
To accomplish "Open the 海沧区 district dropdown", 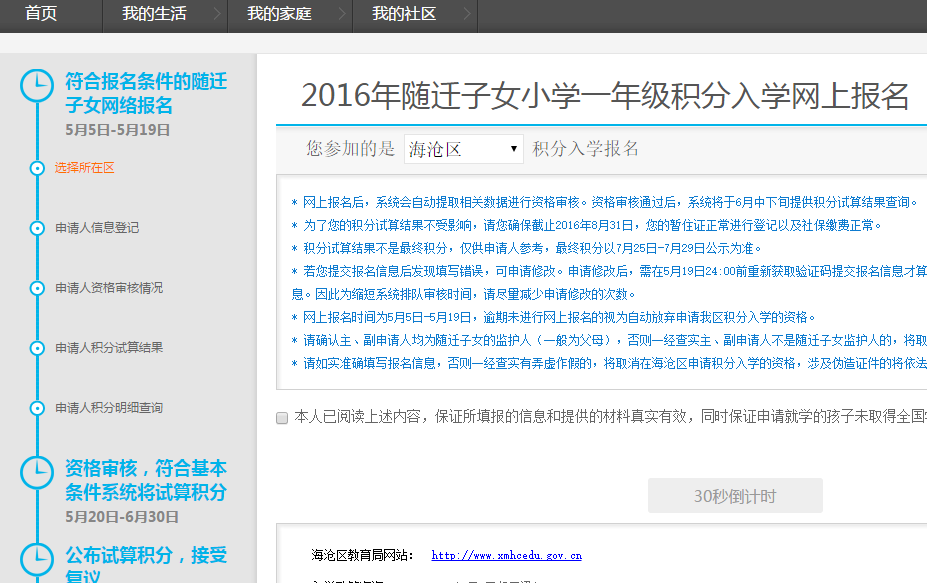I will point(463,150).
